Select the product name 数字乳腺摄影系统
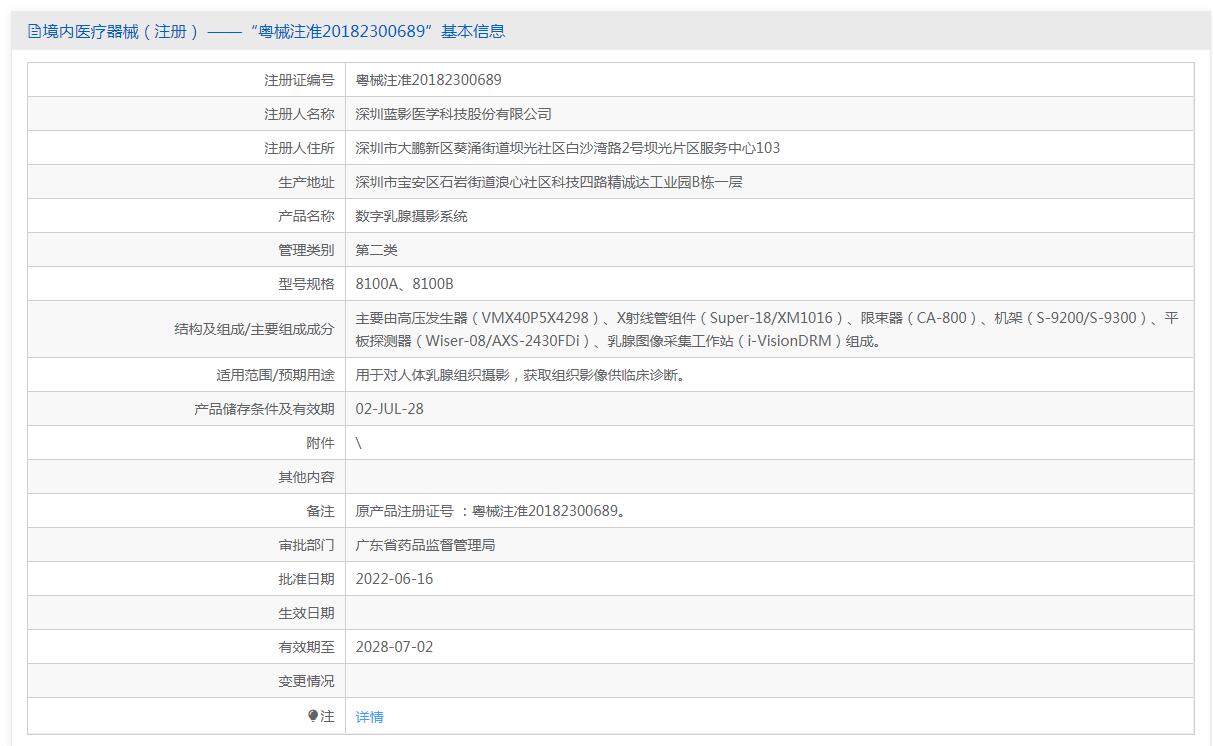This screenshot has width=1213, height=746. point(411,216)
